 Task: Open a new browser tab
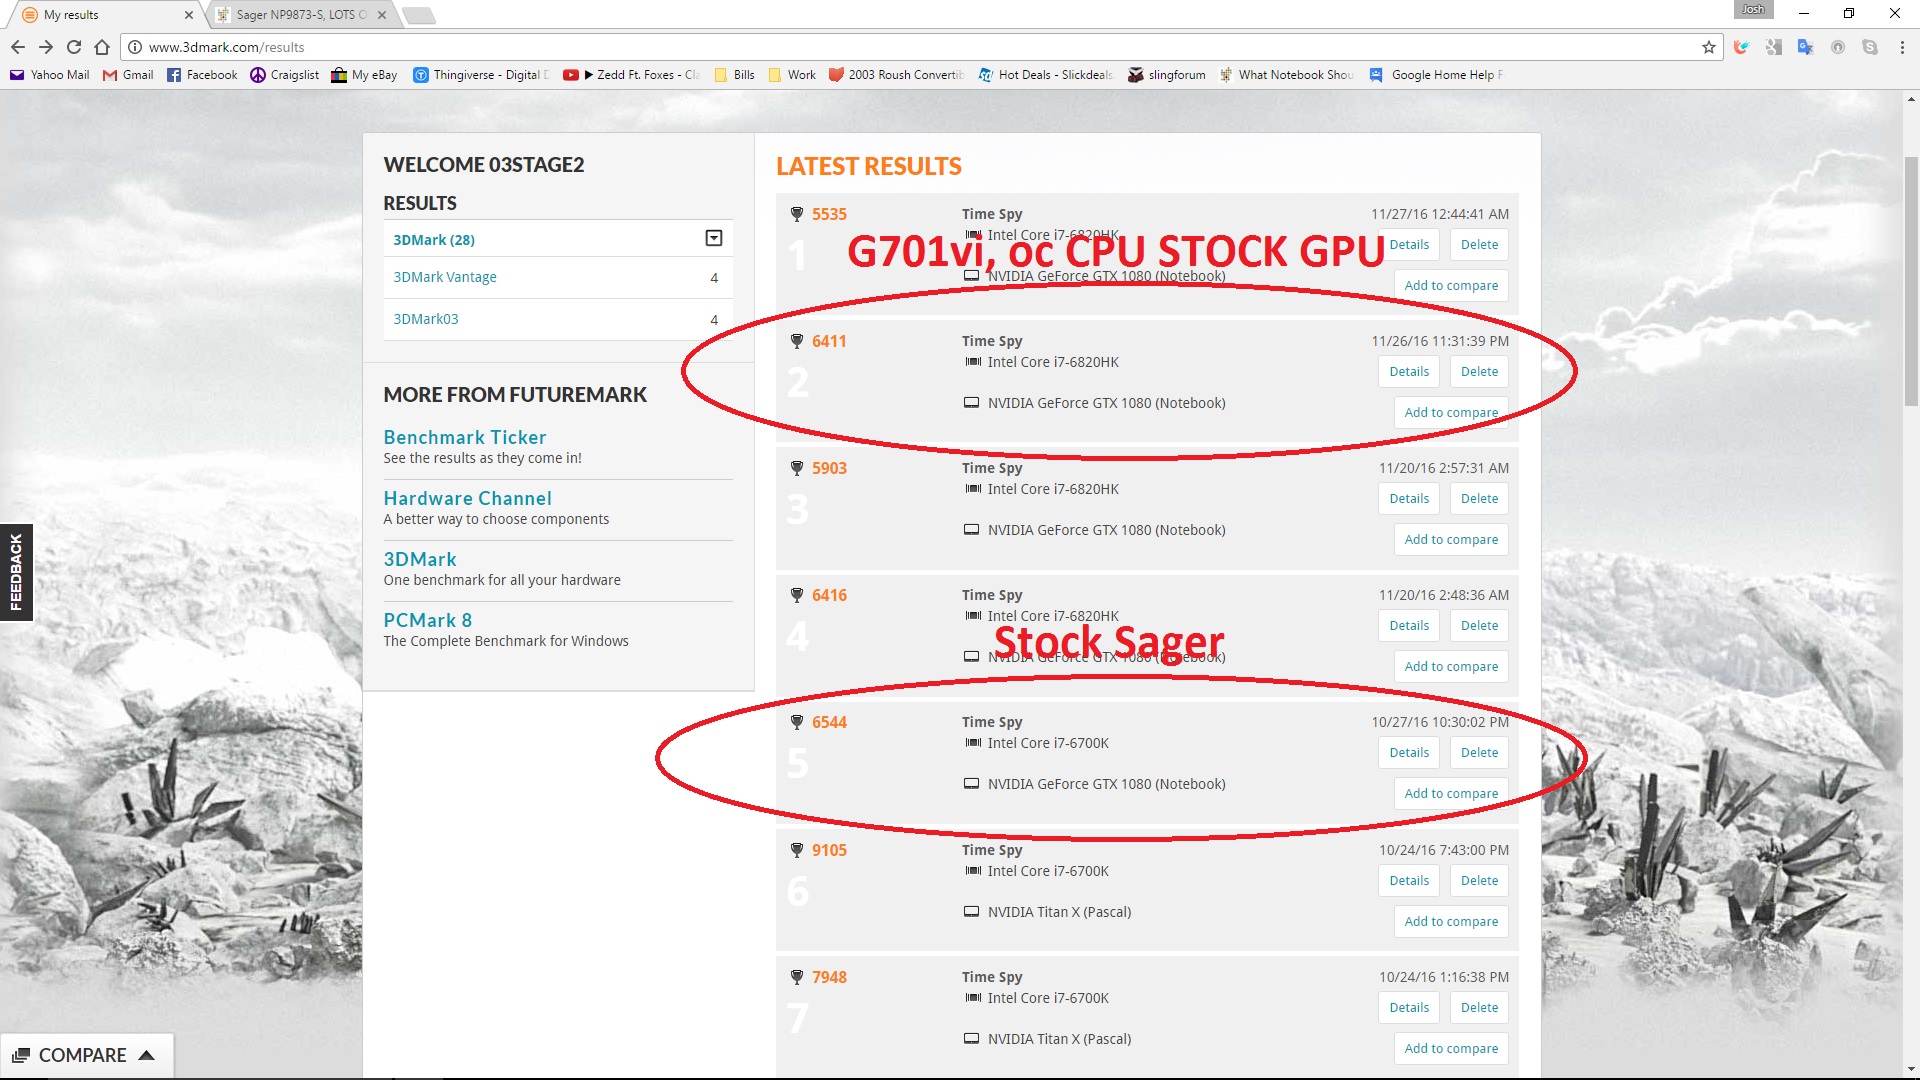419,15
